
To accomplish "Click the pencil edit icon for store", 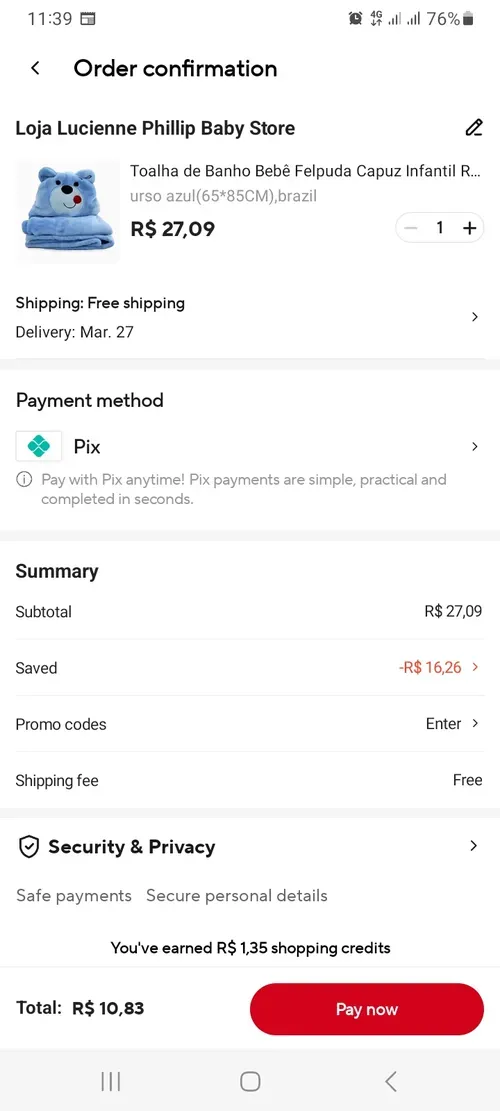I will click(x=474, y=128).
